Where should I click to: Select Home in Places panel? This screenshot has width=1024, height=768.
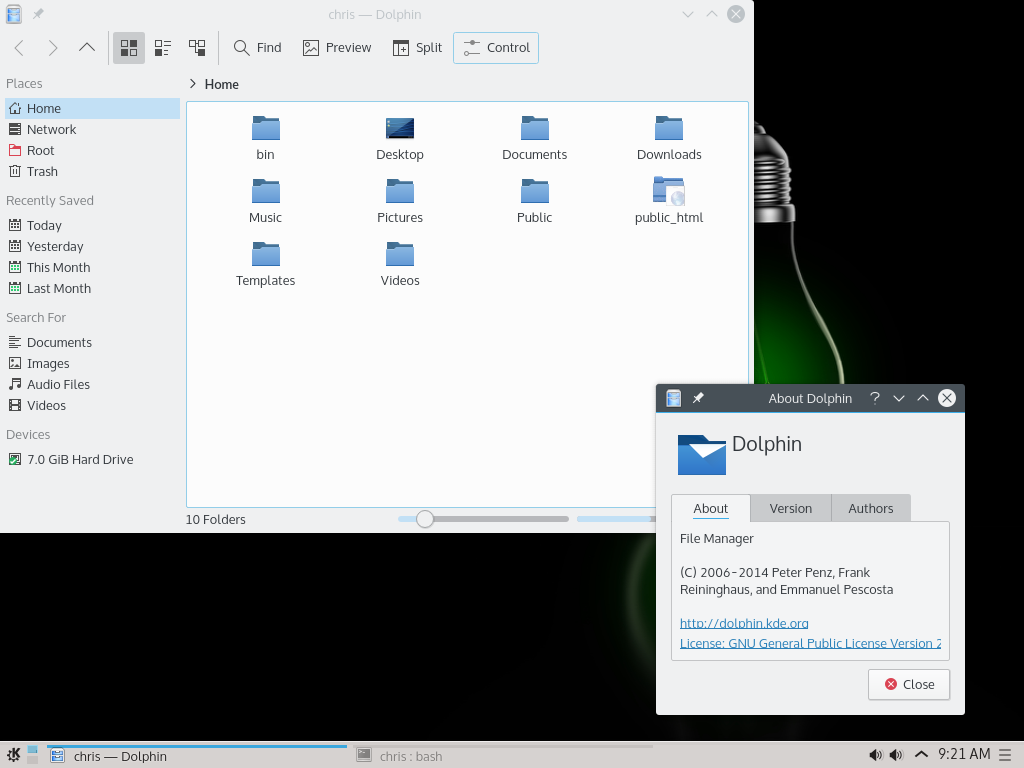click(x=92, y=108)
